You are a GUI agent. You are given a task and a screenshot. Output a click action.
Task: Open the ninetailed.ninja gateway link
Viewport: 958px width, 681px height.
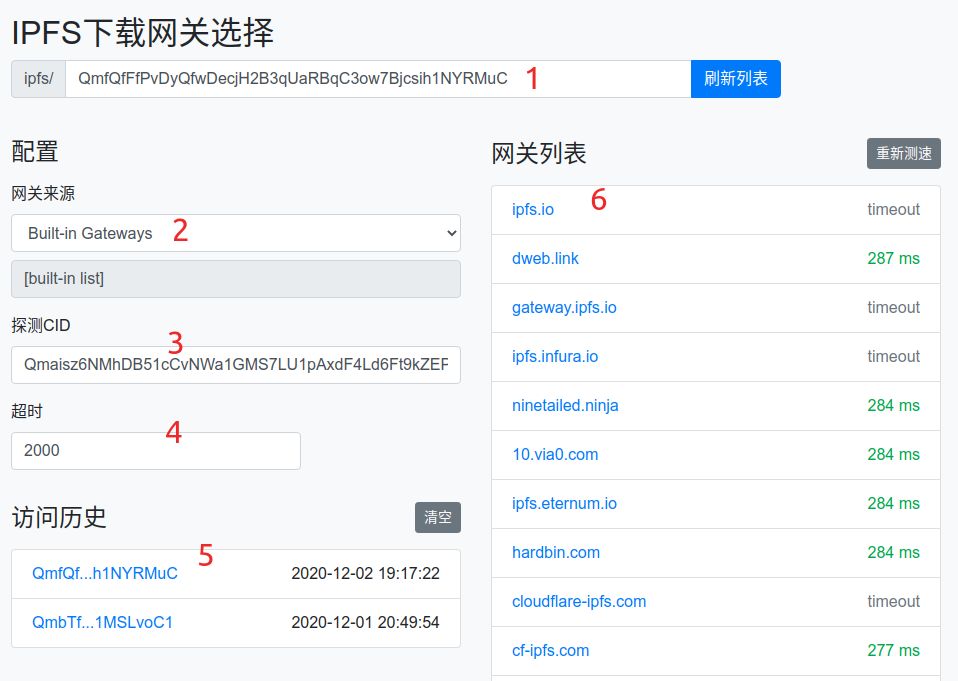(565, 406)
